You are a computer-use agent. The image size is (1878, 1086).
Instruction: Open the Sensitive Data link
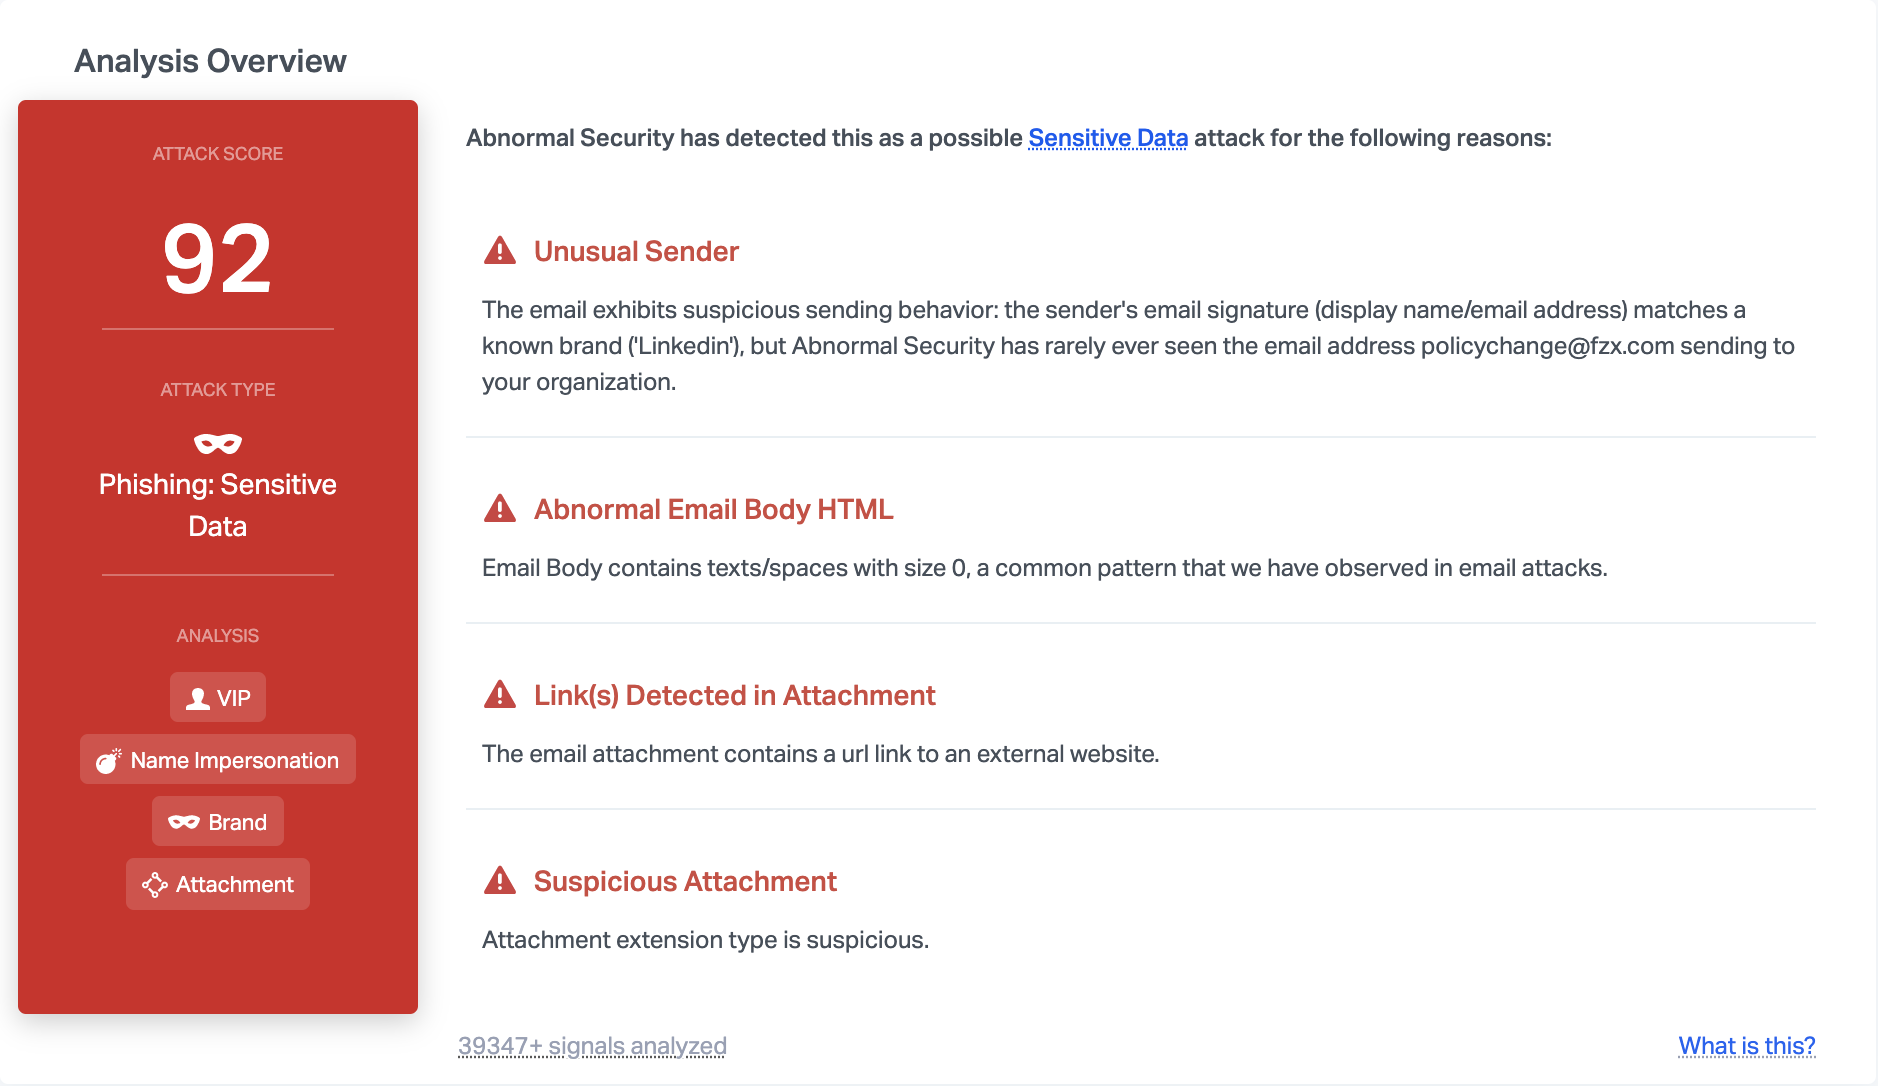1108,138
